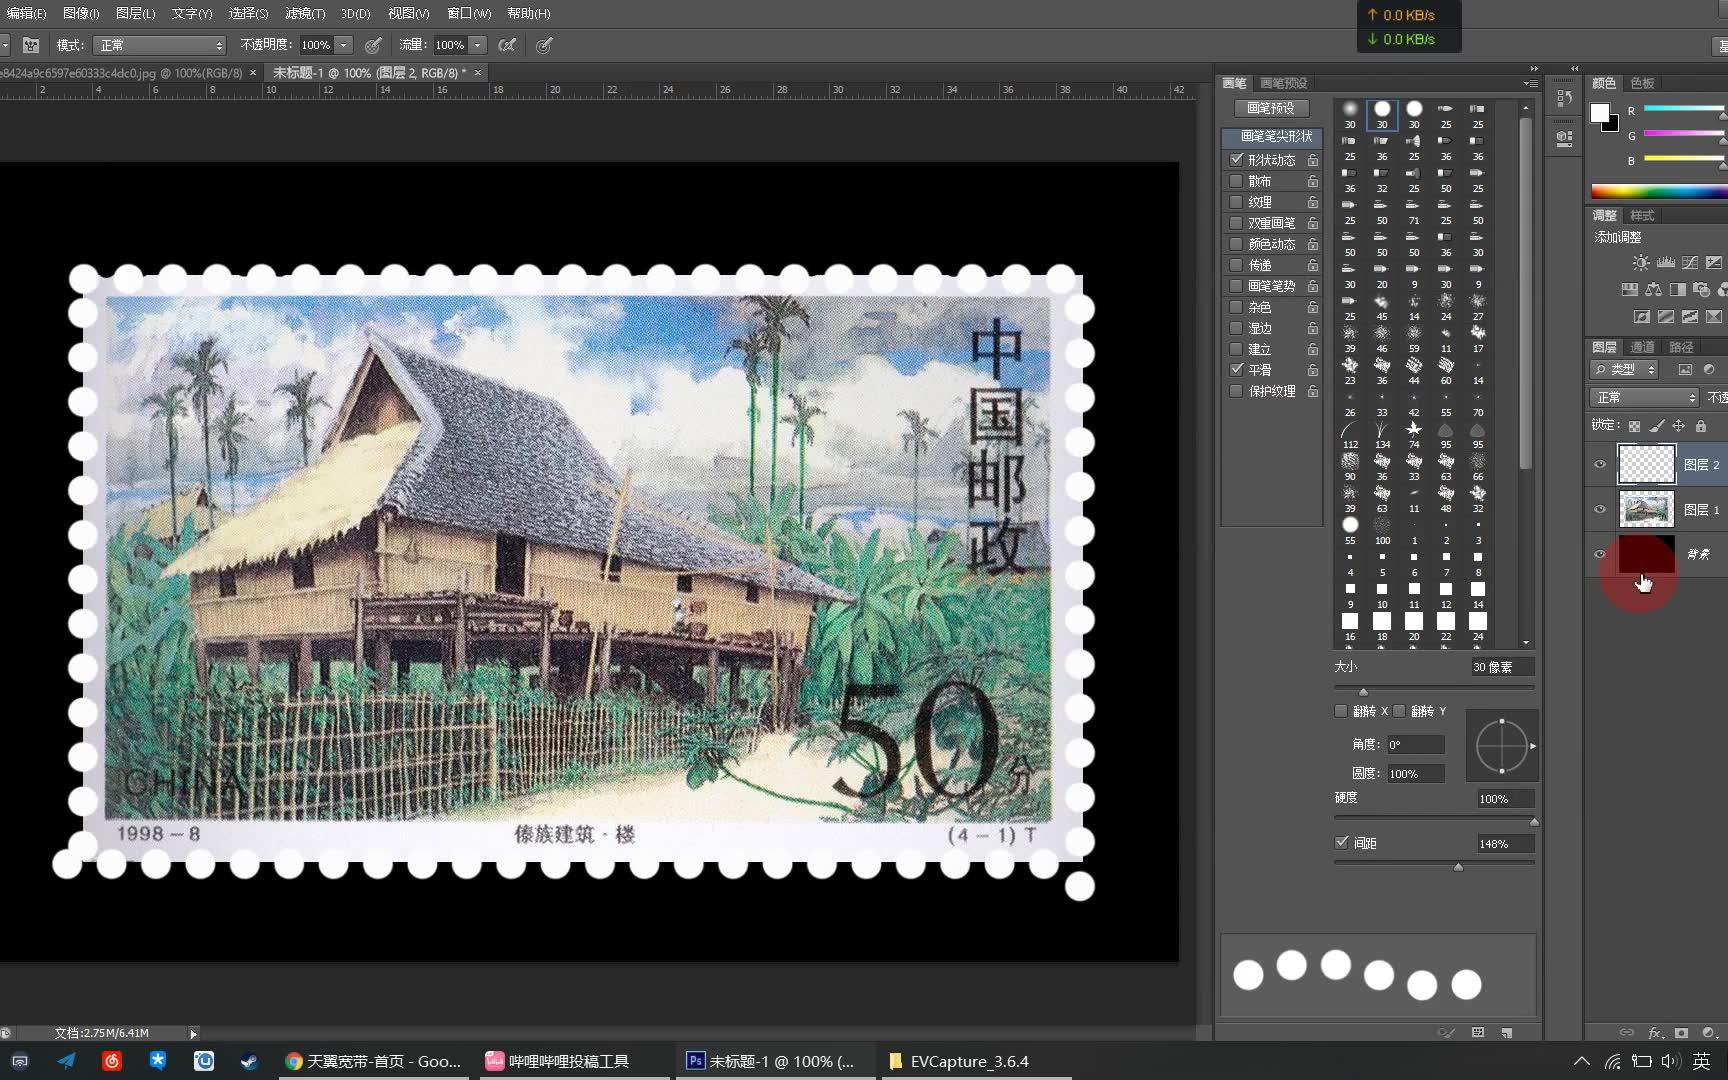This screenshot has height=1080, width=1728.
Task: Click the layer style fx icon
Action: pyautogui.click(x=1655, y=1033)
